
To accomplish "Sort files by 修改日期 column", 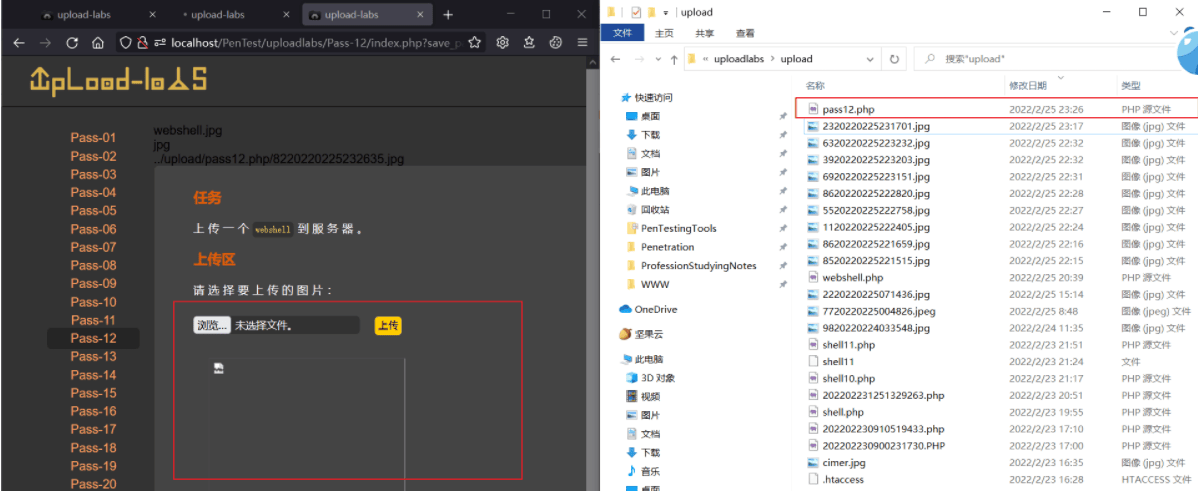I will tap(1028, 86).
